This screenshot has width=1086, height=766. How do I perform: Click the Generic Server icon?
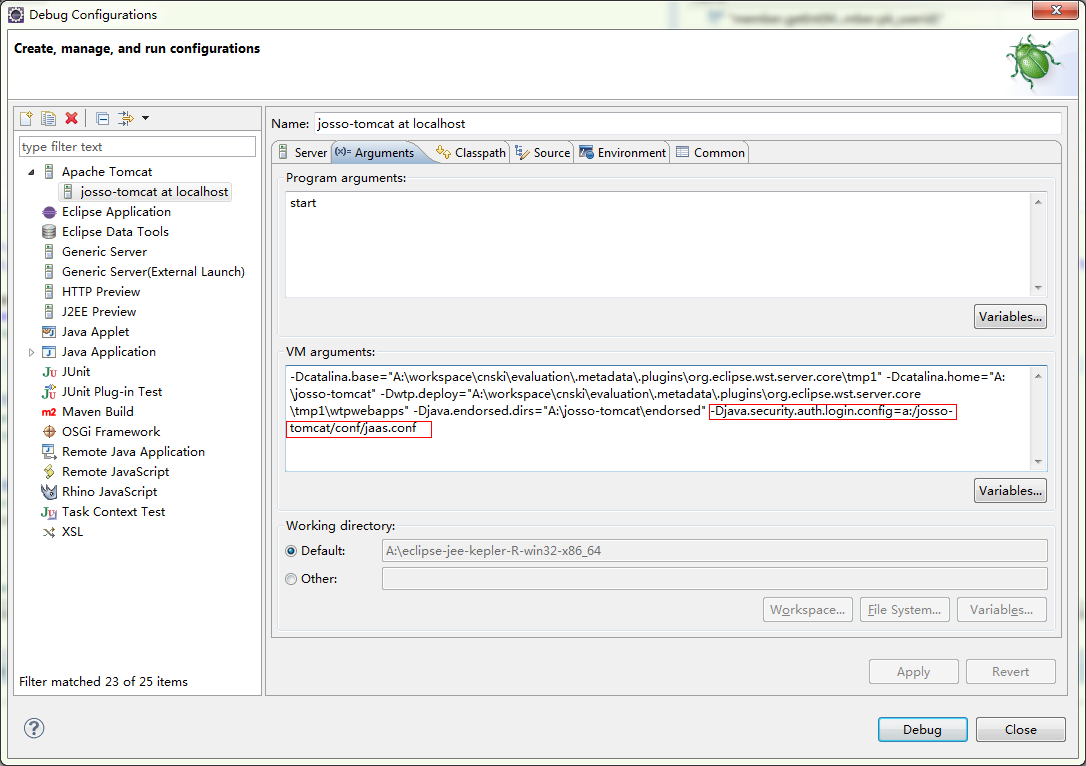coord(49,252)
